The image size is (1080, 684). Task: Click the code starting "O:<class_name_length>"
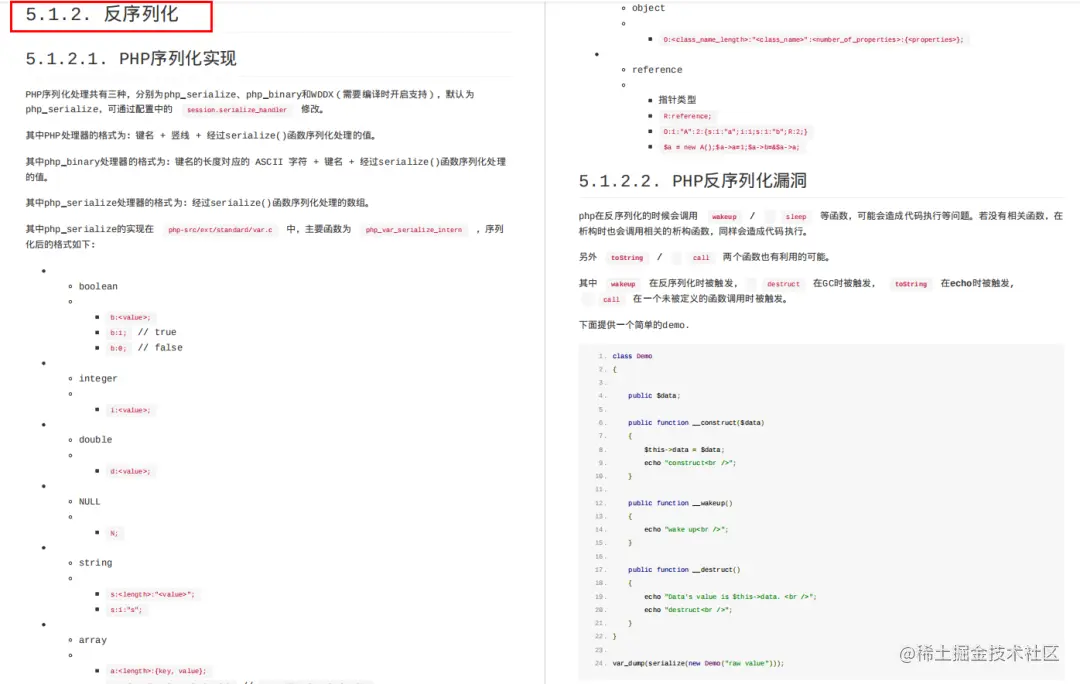(813, 39)
